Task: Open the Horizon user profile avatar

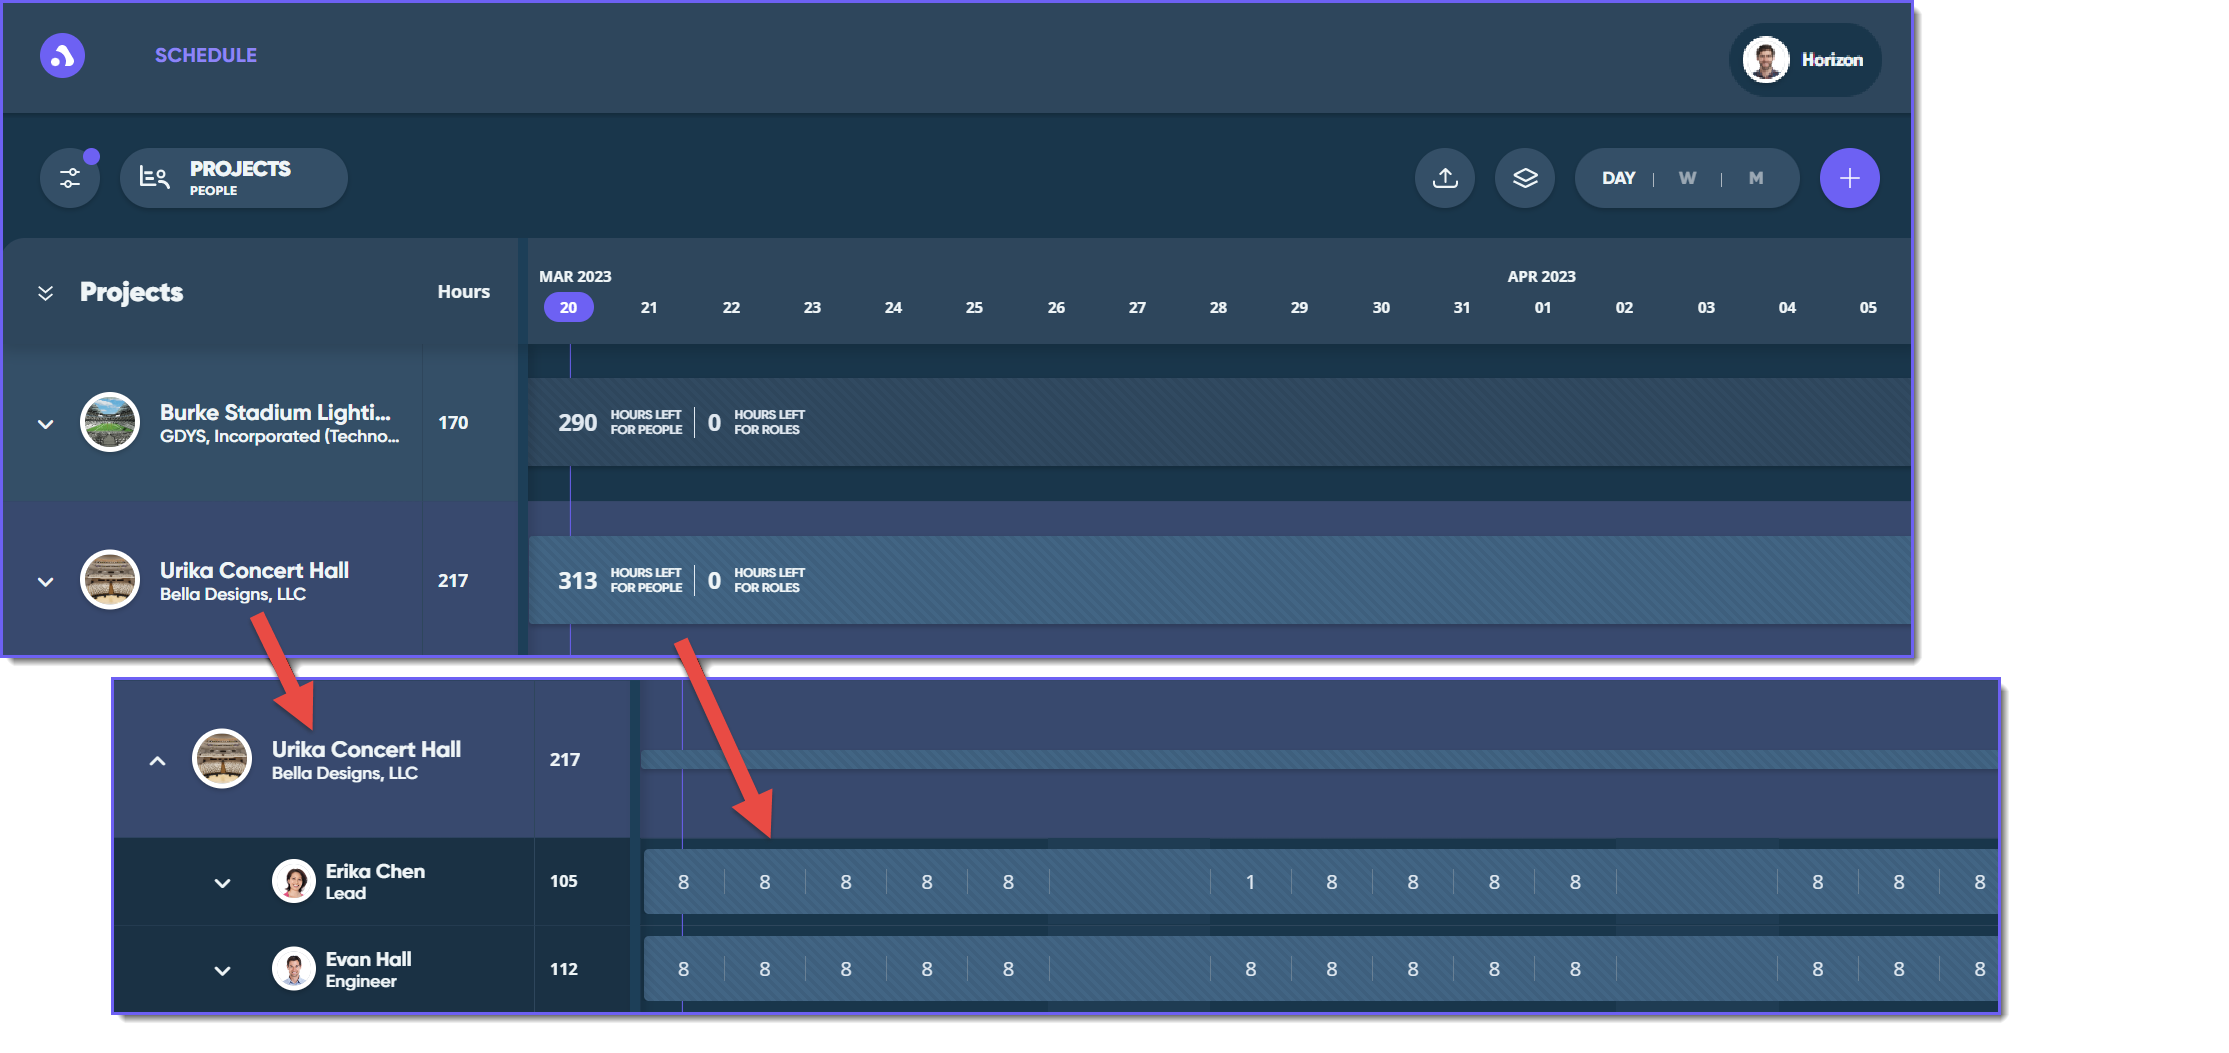Action: [x=1766, y=60]
